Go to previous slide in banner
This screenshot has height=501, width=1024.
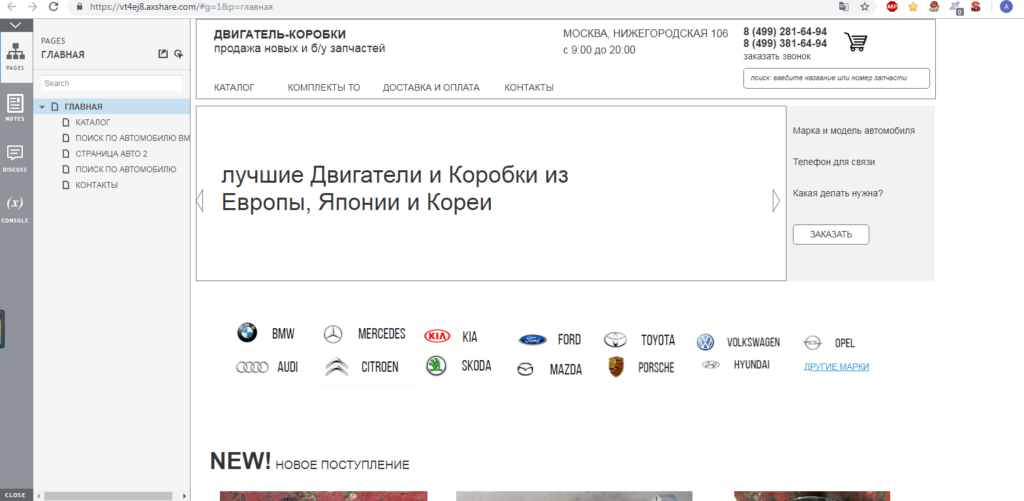coord(200,201)
